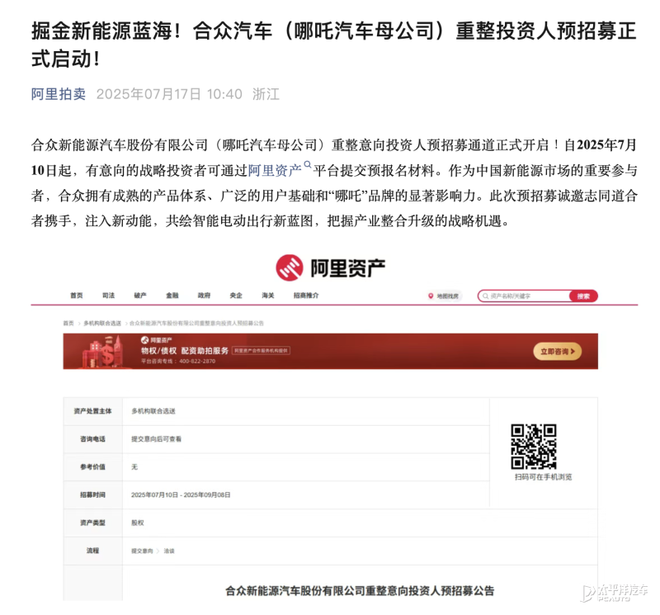The width and height of the screenshot is (660, 615).
Task: Click the 流程 row label
Action: tap(93, 551)
